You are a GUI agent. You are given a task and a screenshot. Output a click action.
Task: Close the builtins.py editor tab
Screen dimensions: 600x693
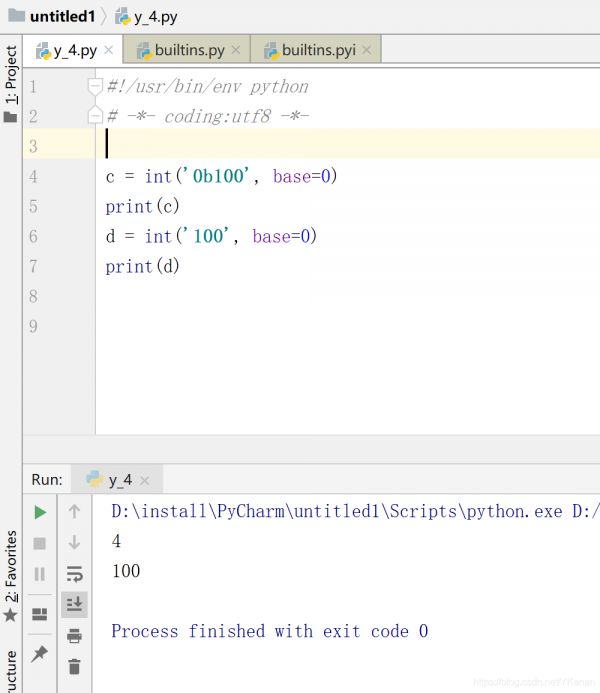click(x=236, y=50)
